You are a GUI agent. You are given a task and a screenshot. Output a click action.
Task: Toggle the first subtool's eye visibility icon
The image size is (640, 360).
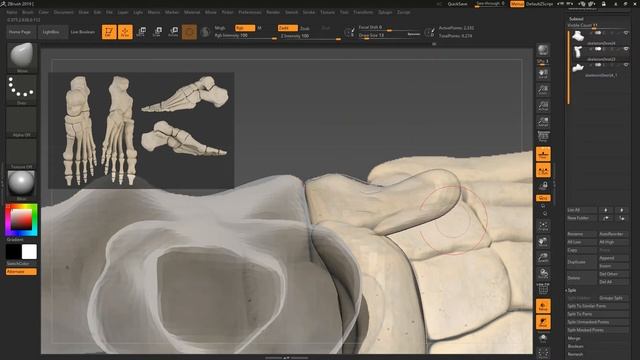626,33
